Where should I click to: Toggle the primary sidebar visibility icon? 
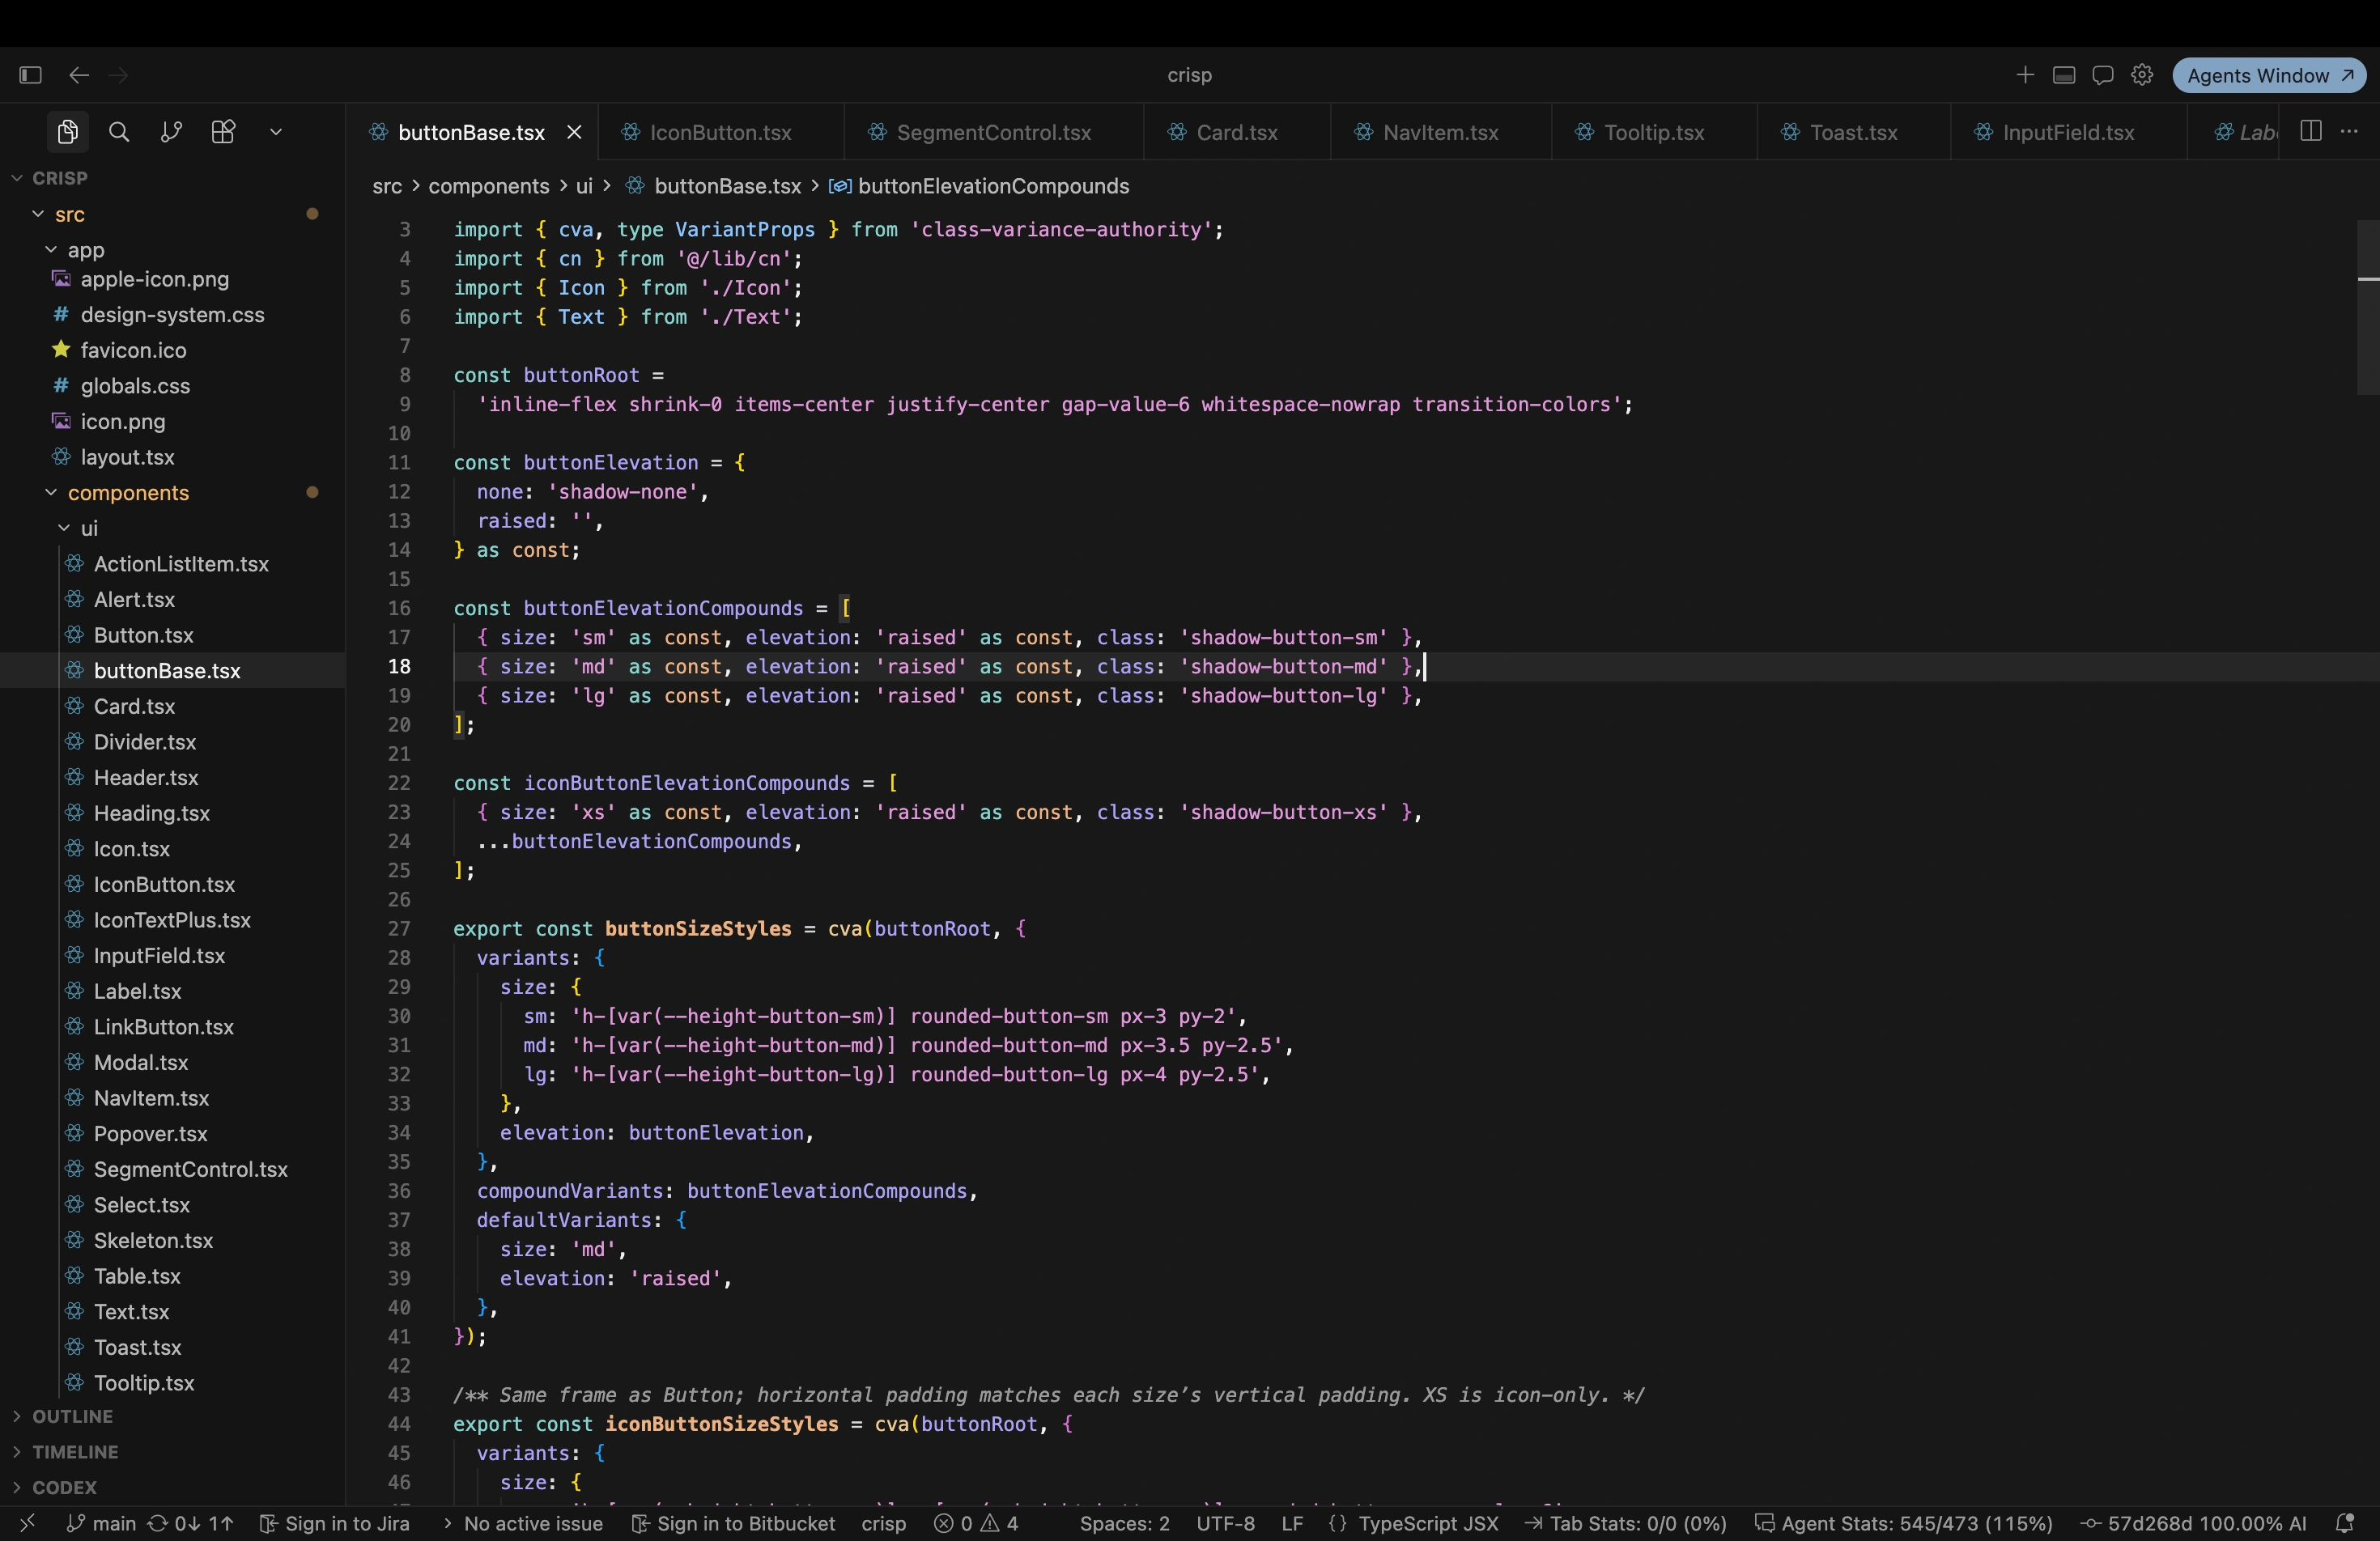tap(30, 75)
